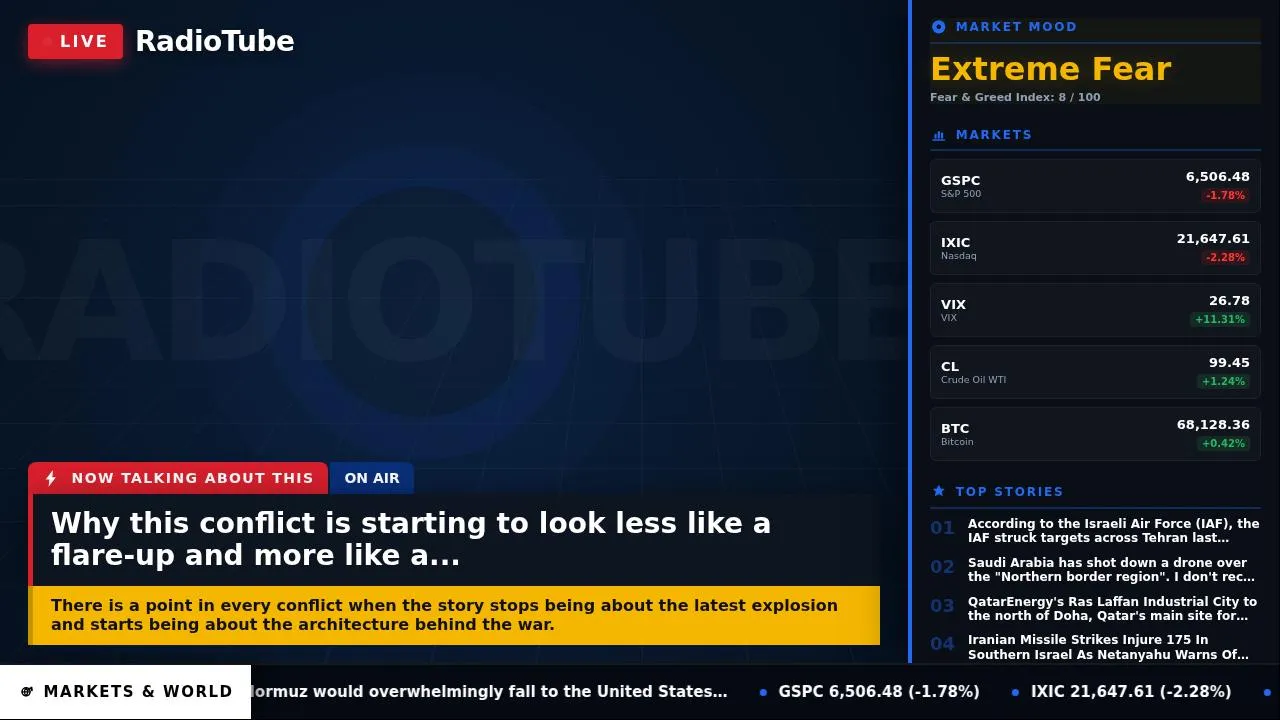Click the TOP STORIES section label

1009,491
